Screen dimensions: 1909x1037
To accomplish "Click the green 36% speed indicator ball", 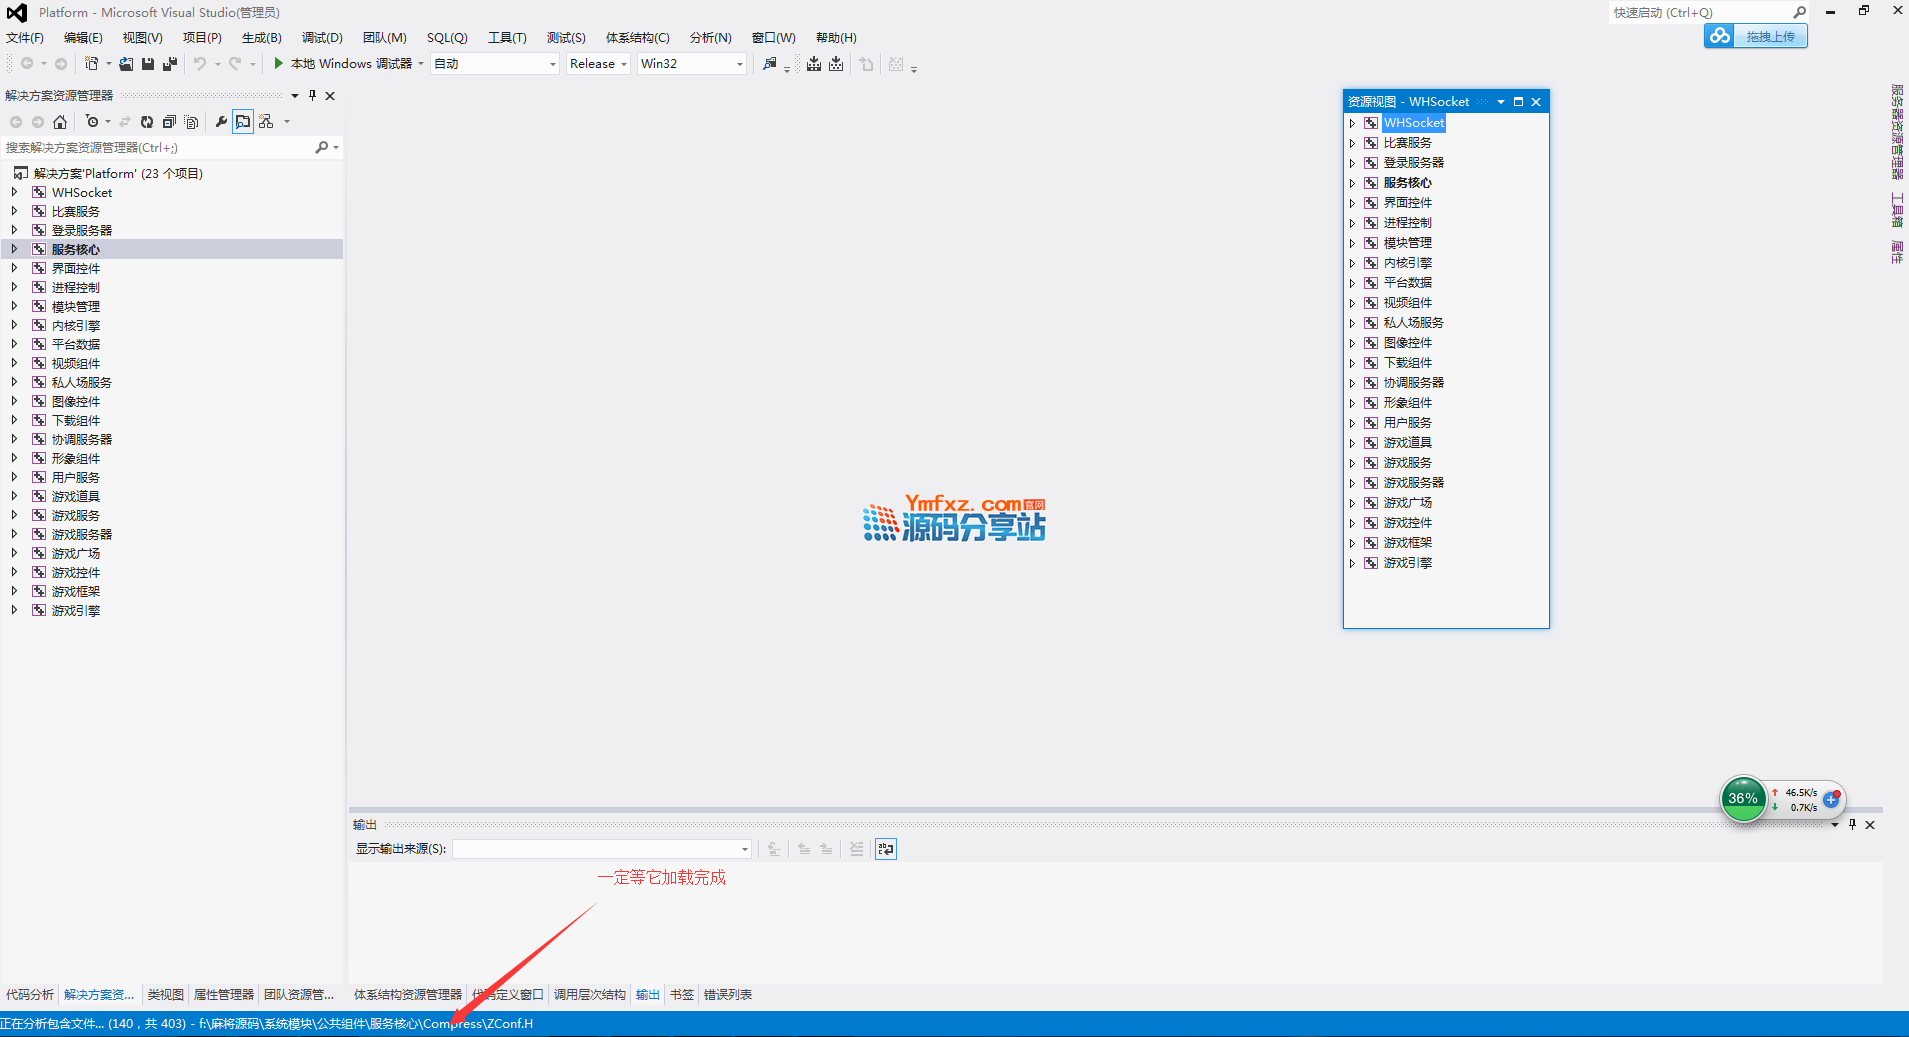I will coord(1743,799).
